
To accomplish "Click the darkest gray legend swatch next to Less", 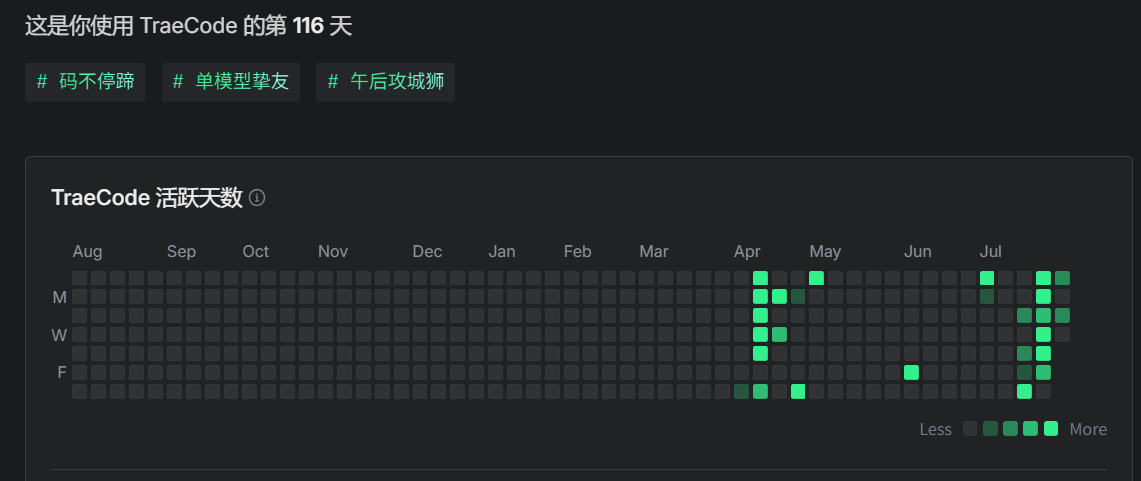I will tap(970, 429).
